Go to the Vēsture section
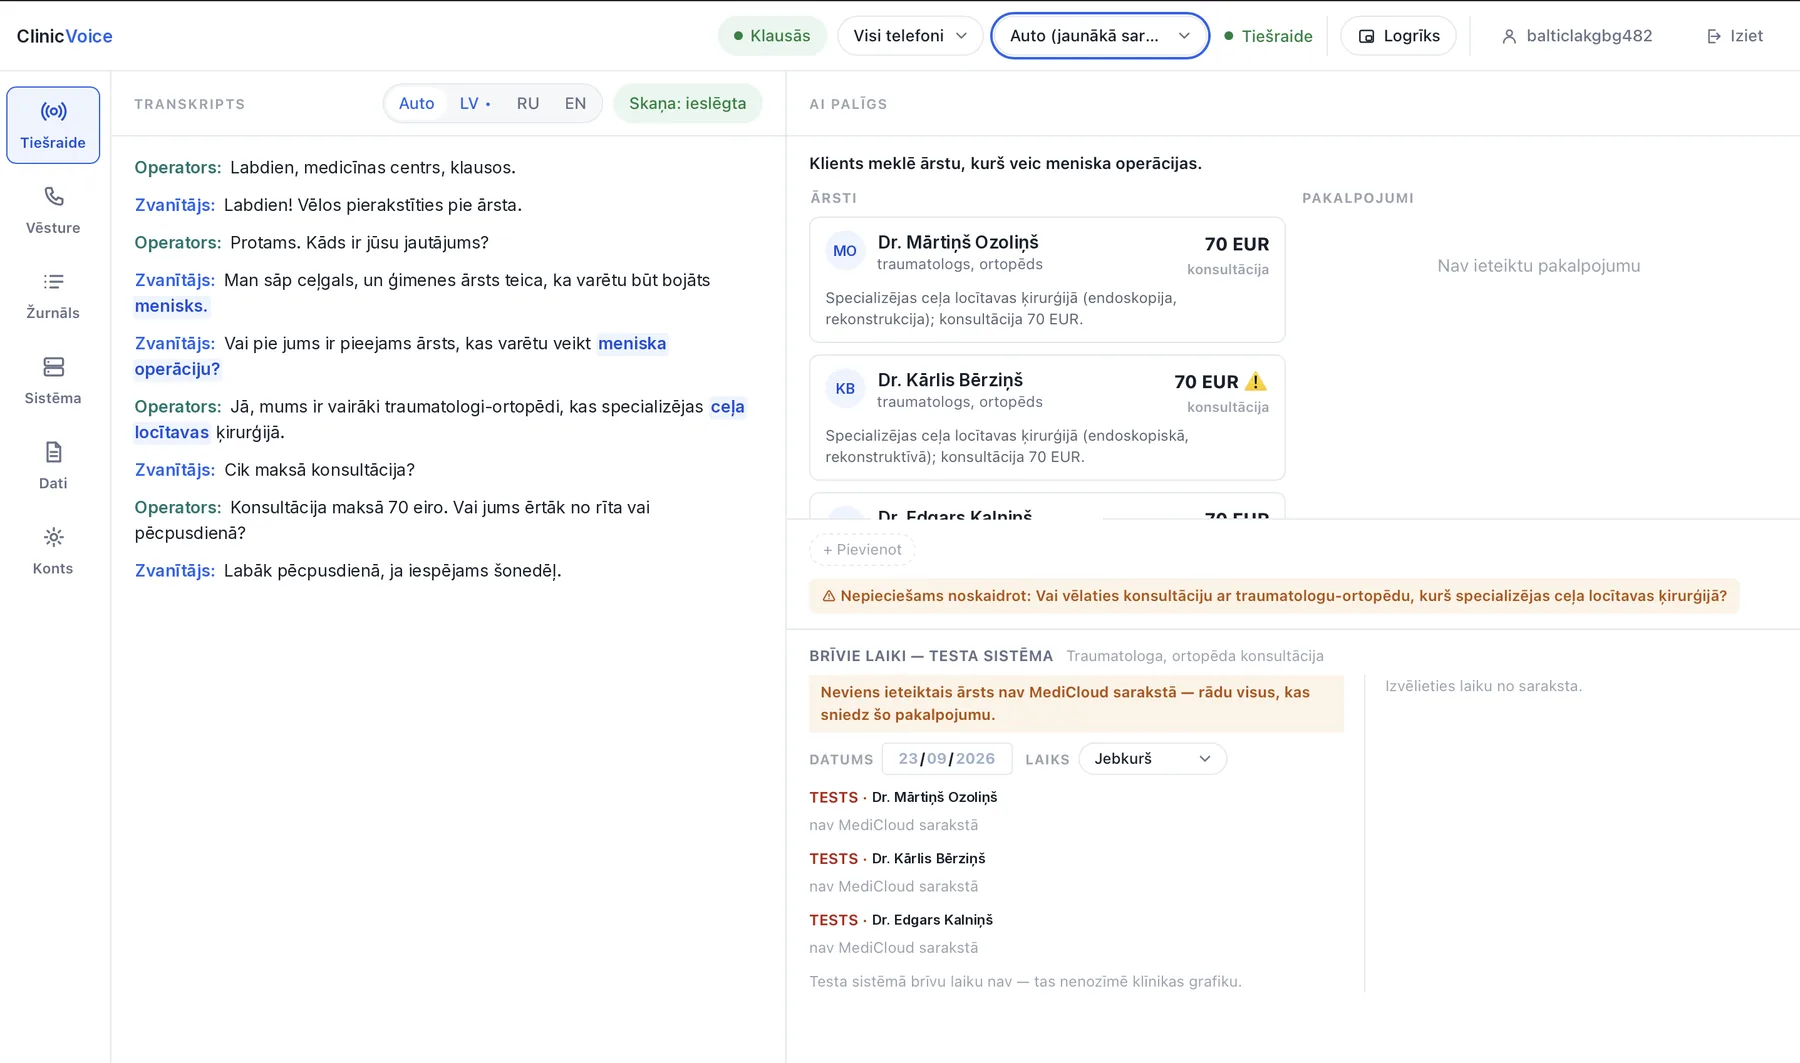The image size is (1800, 1063). click(53, 210)
